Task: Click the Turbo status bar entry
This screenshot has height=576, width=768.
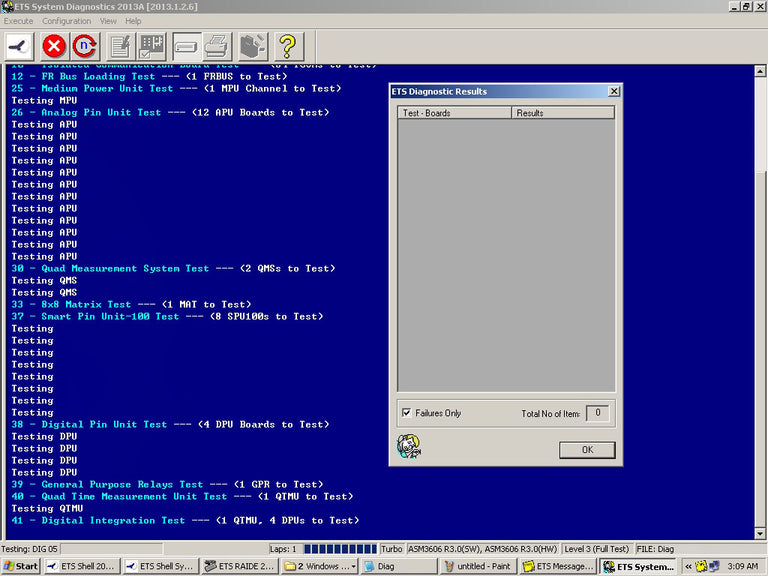Action: [x=391, y=549]
